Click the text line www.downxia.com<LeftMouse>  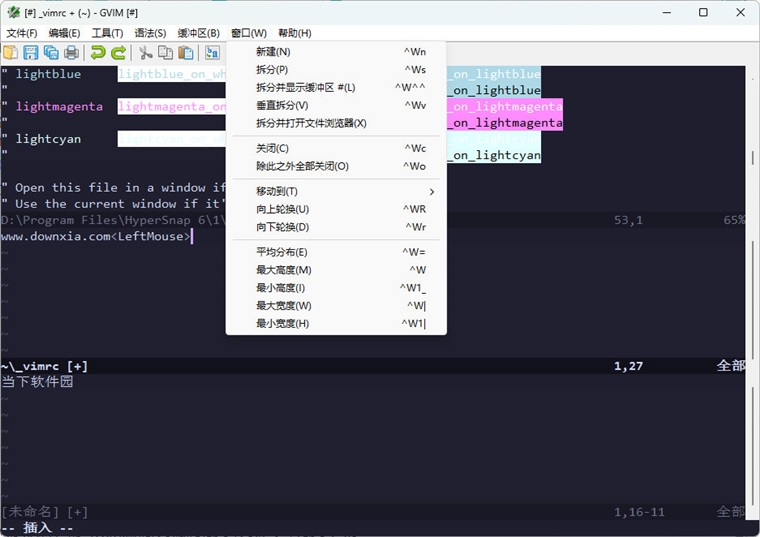96,237
